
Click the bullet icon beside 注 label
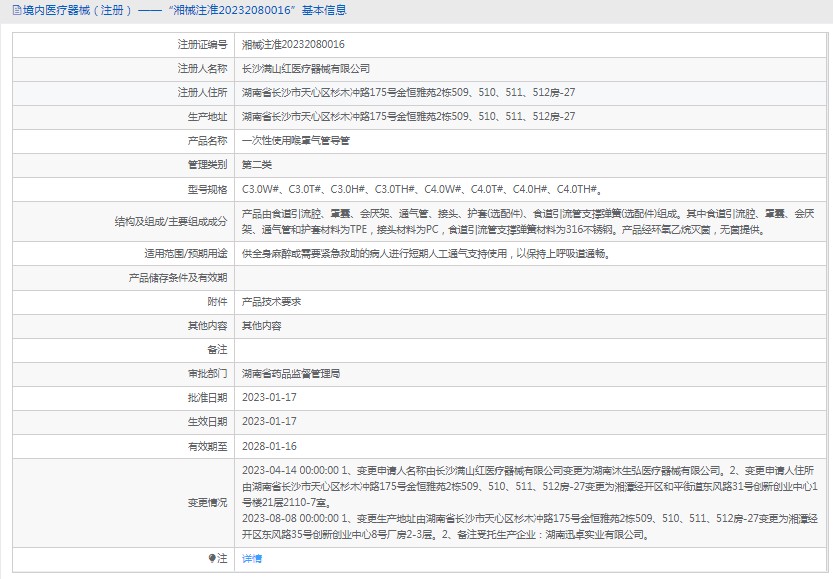(x=211, y=558)
